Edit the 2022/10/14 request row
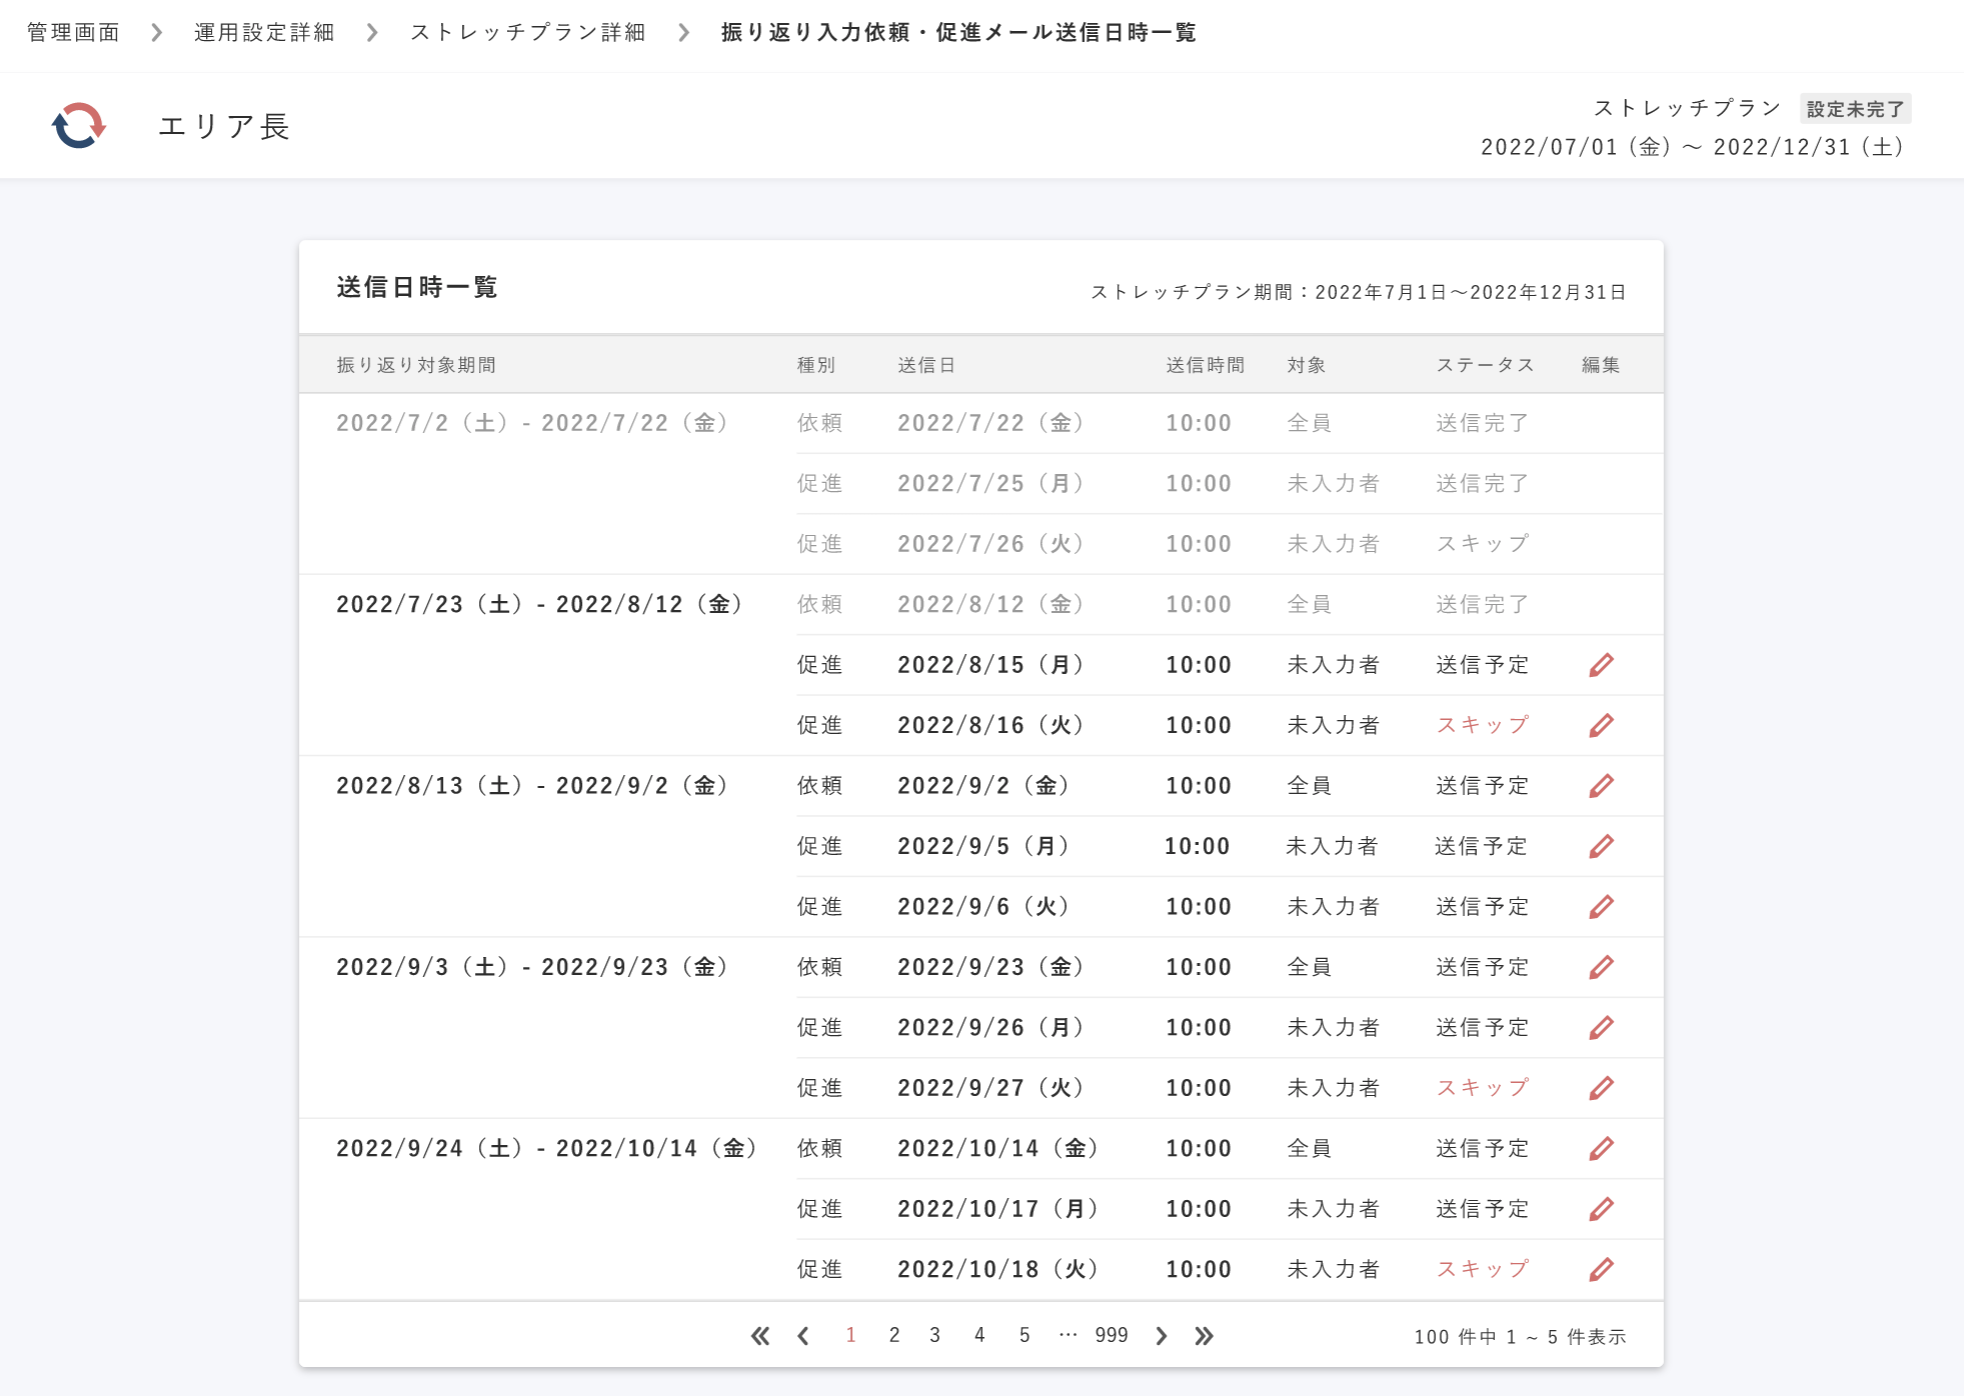 (1601, 1148)
